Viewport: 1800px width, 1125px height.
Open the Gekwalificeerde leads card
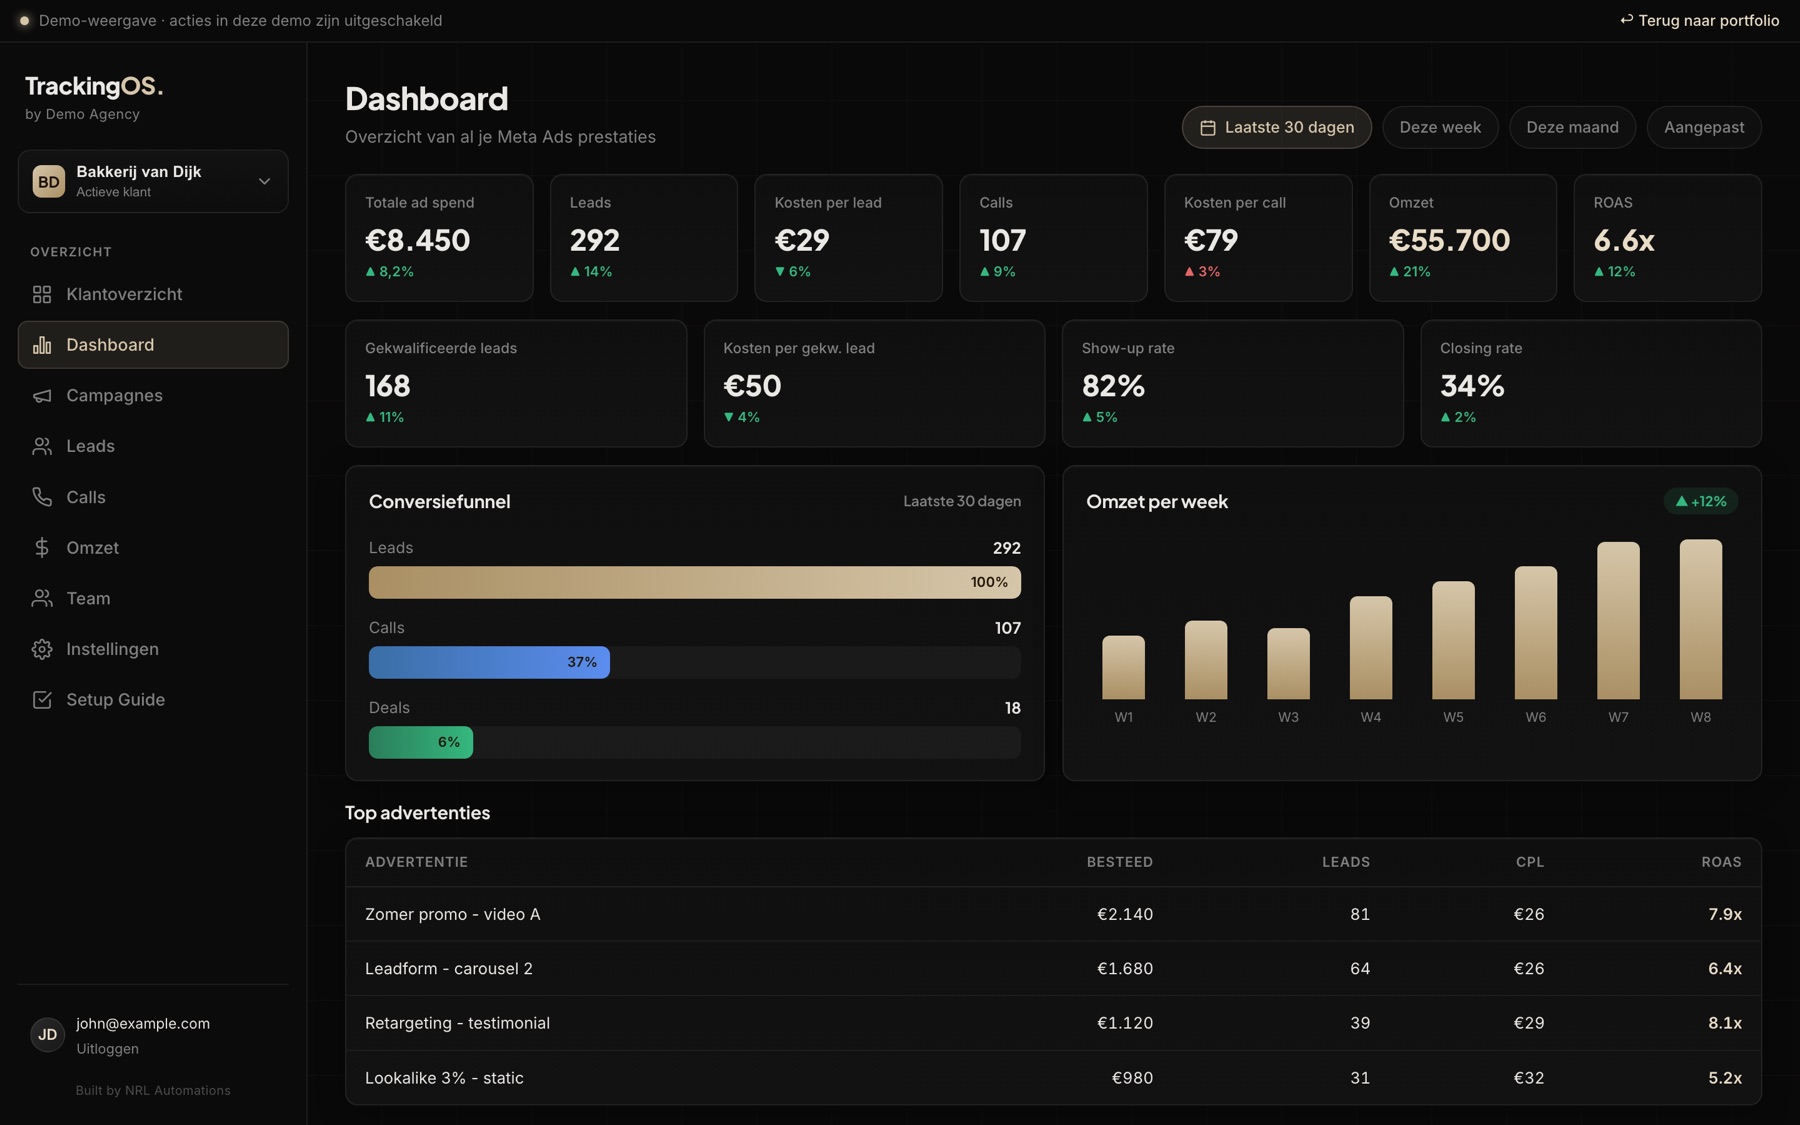pyautogui.click(x=516, y=384)
